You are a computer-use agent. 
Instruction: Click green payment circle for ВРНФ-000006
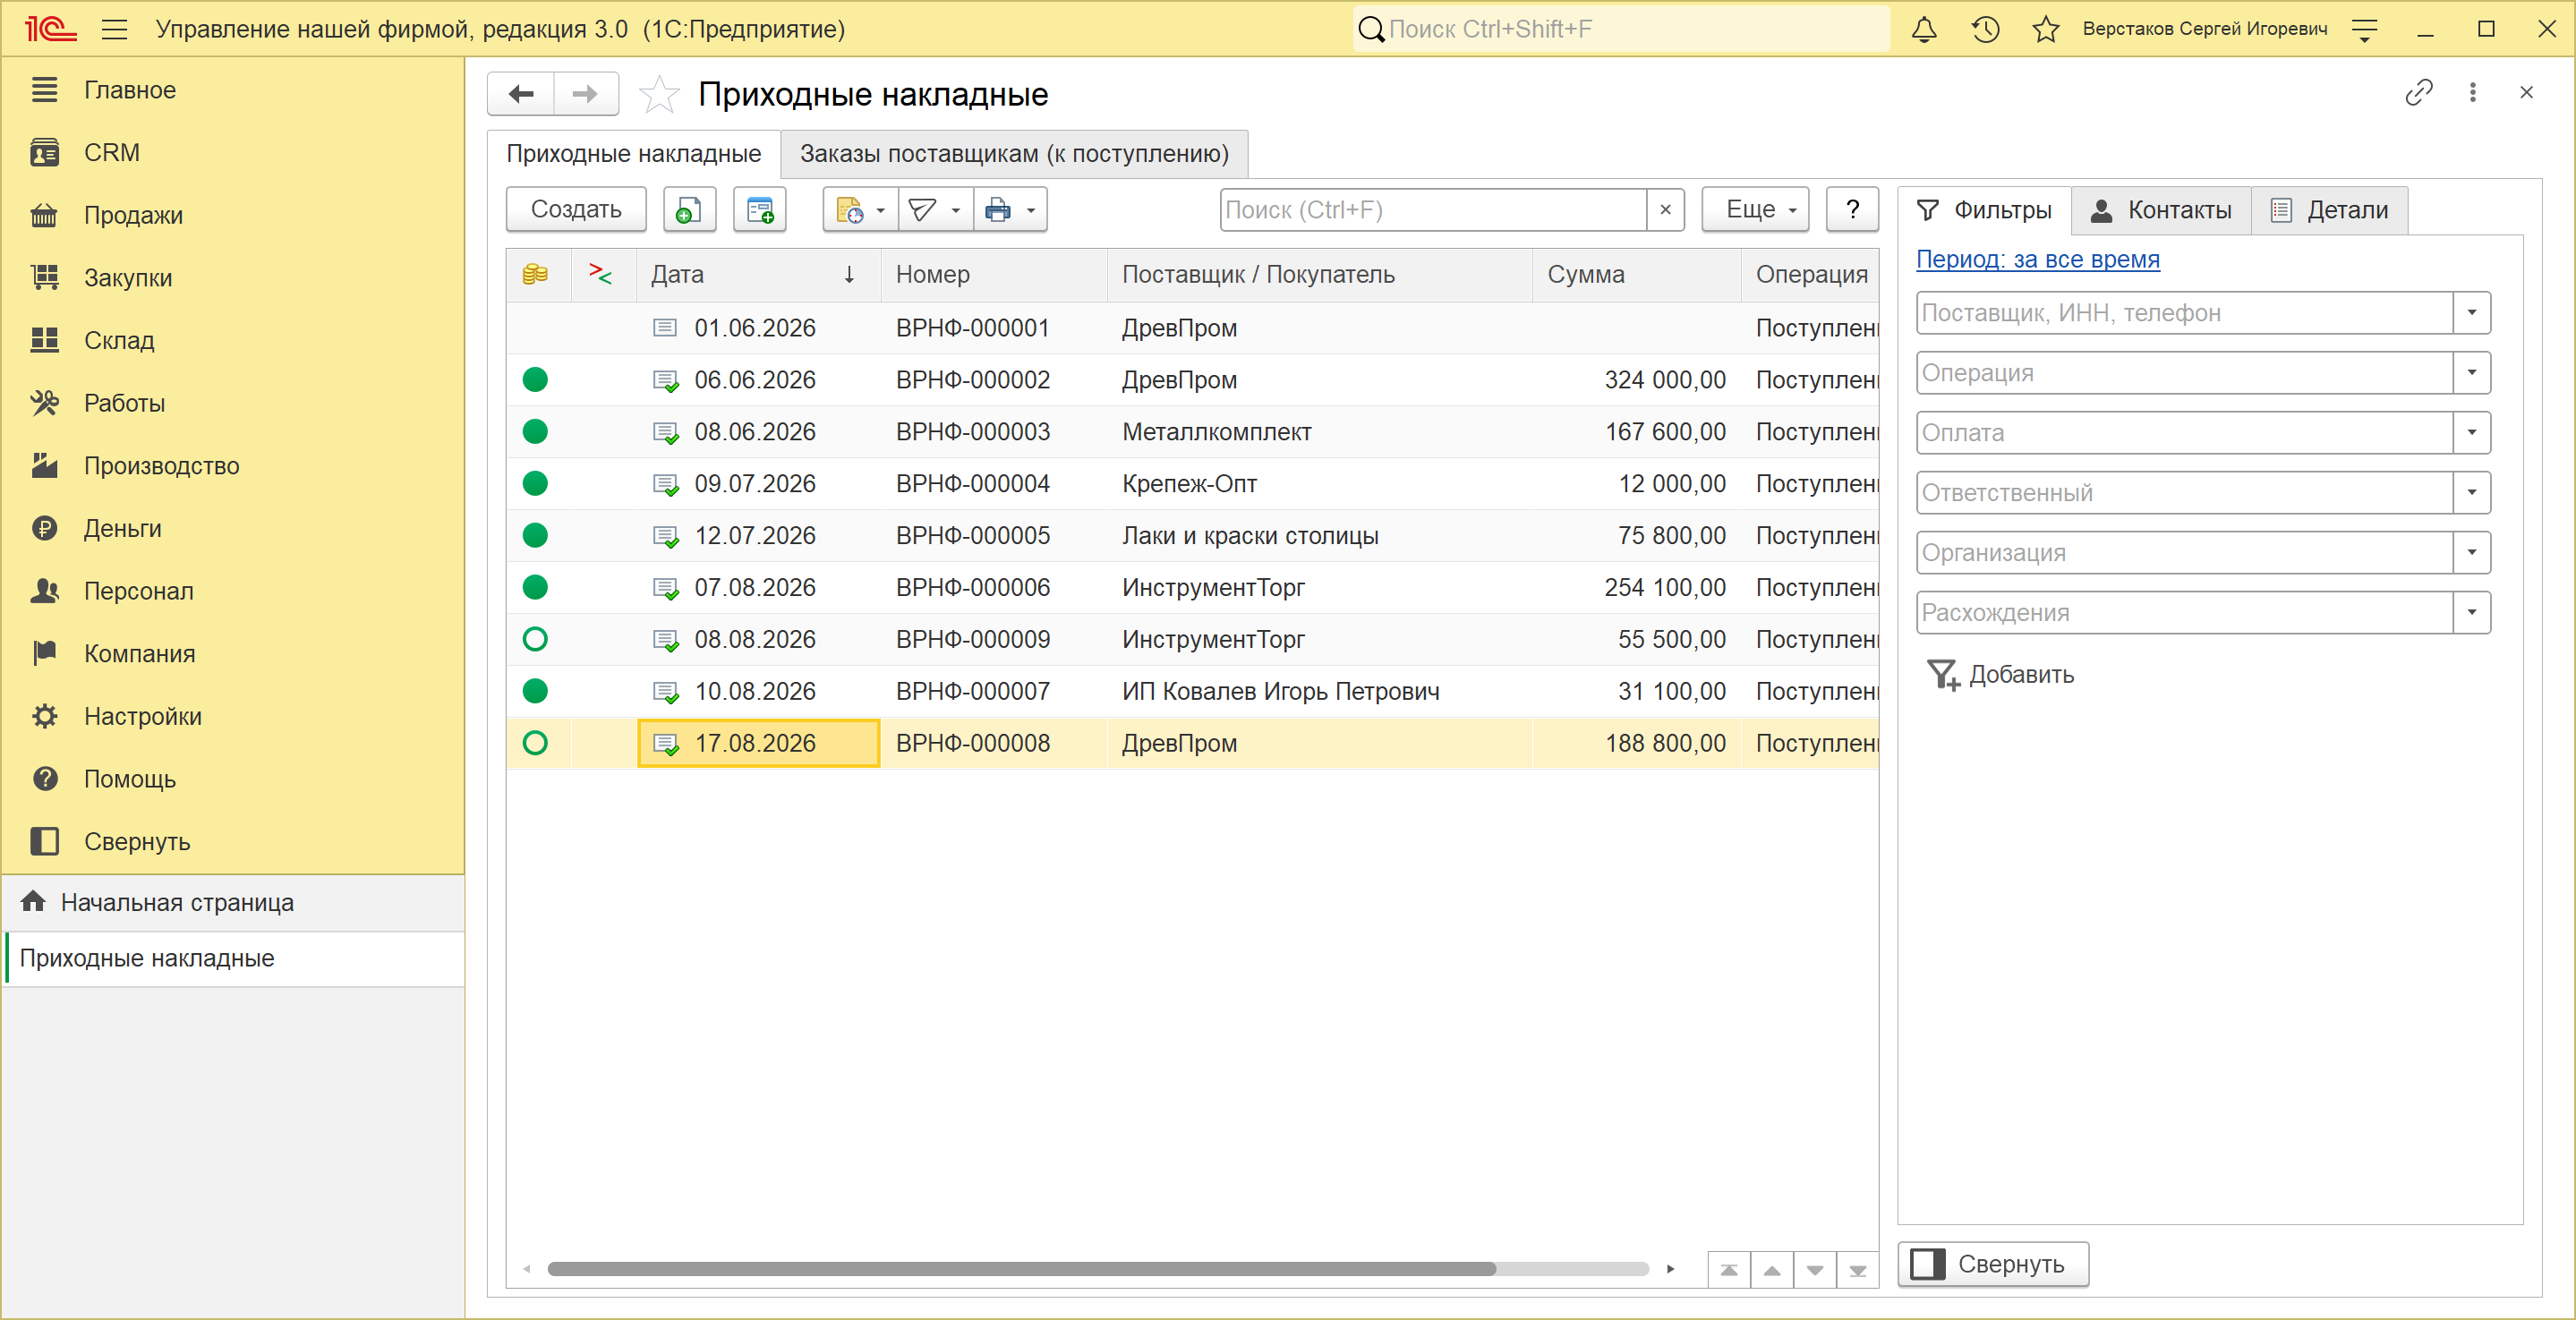[535, 588]
